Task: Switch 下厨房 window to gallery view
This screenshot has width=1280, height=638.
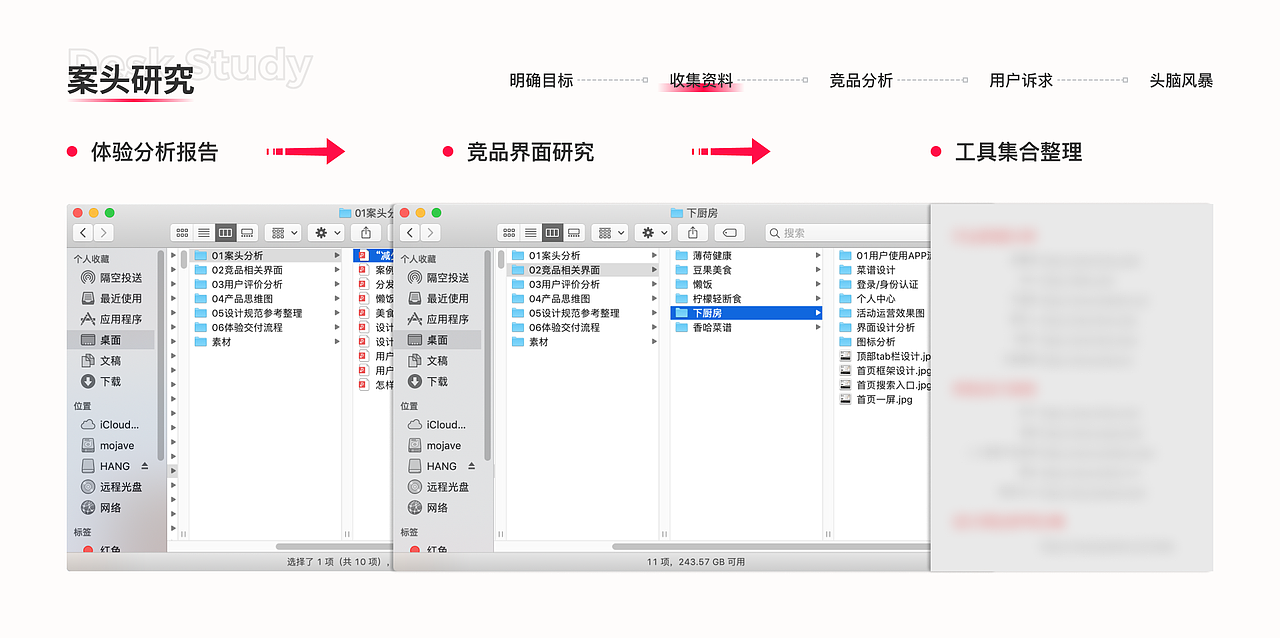Action: [574, 232]
